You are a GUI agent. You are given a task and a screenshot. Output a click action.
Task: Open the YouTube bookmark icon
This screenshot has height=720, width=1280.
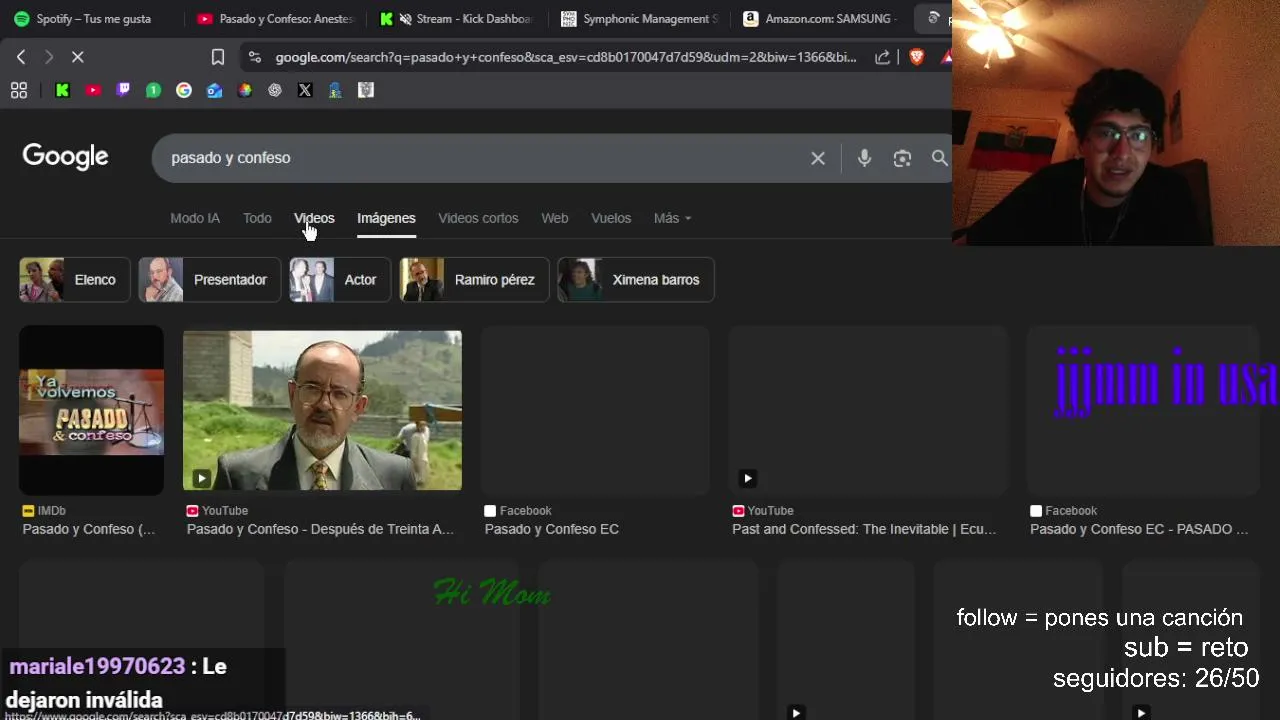(93, 90)
